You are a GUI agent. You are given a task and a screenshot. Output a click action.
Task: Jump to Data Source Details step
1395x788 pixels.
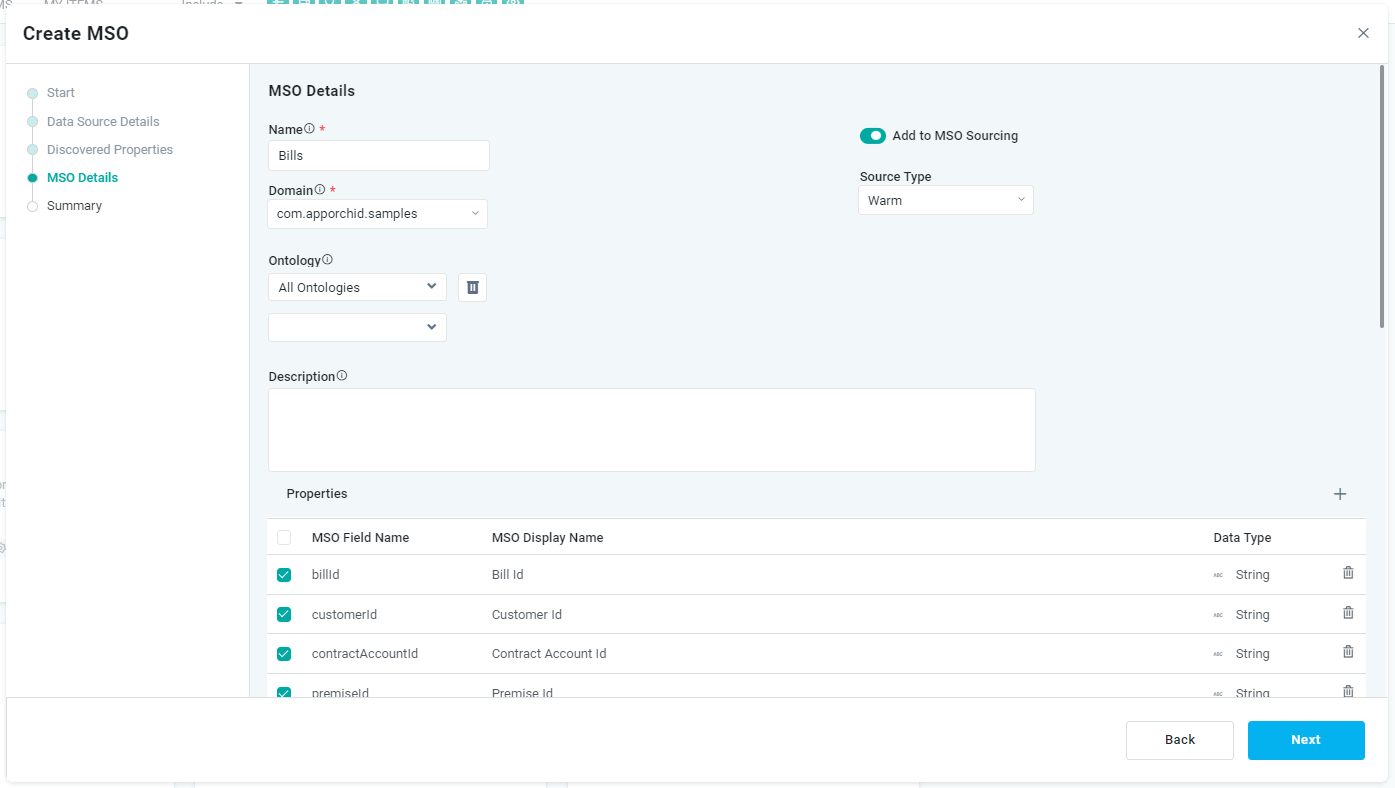pos(102,122)
